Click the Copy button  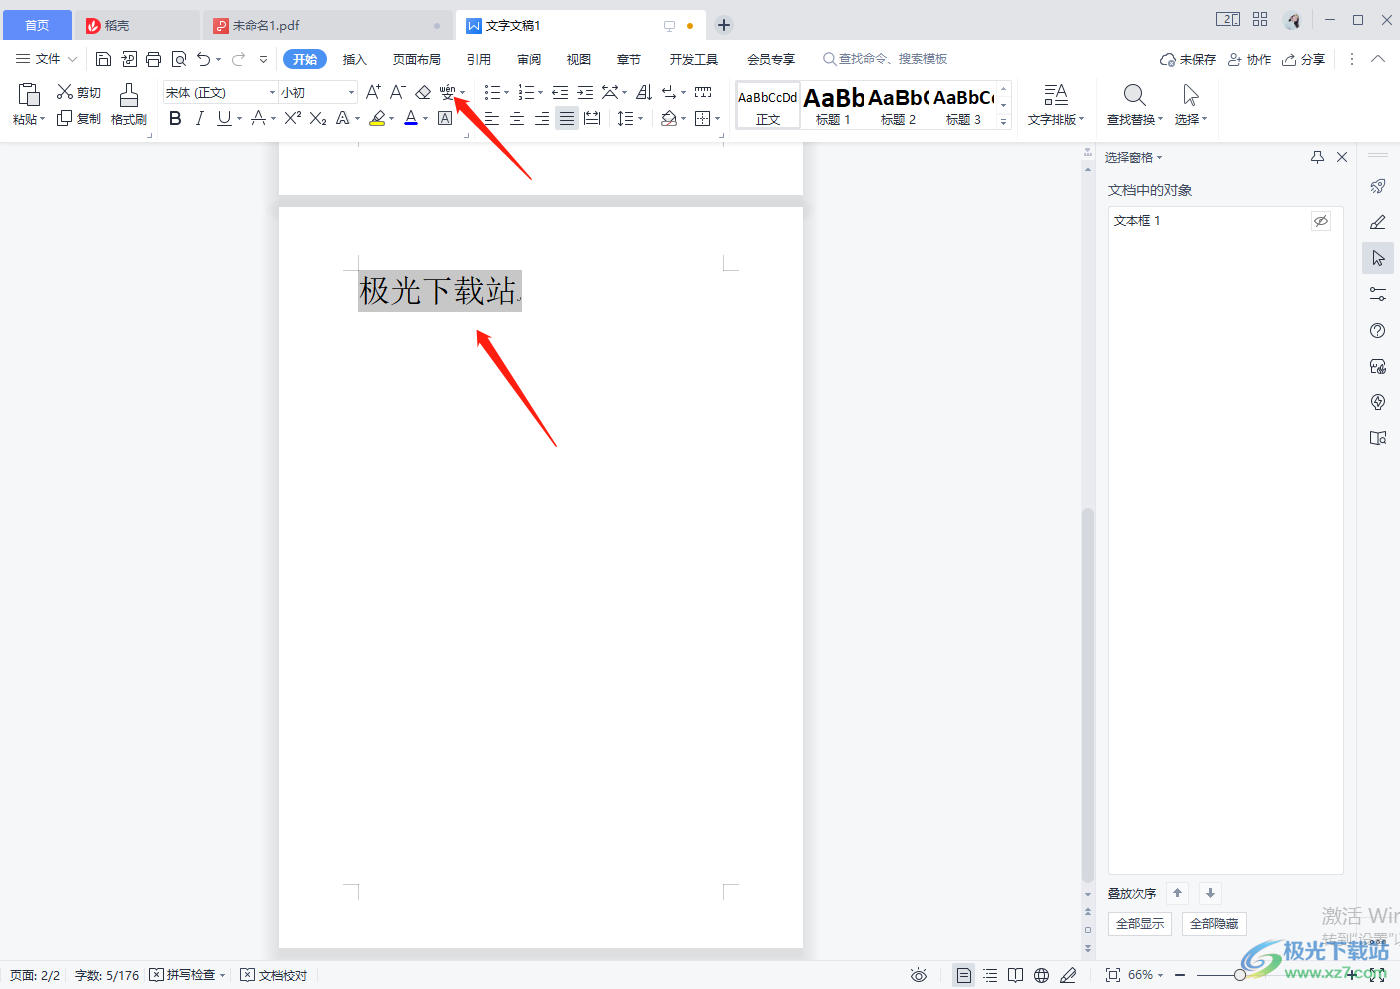coord(78,118)
